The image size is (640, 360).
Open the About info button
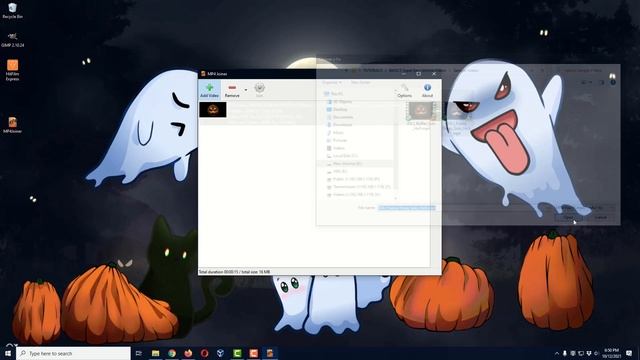(427, 90)
